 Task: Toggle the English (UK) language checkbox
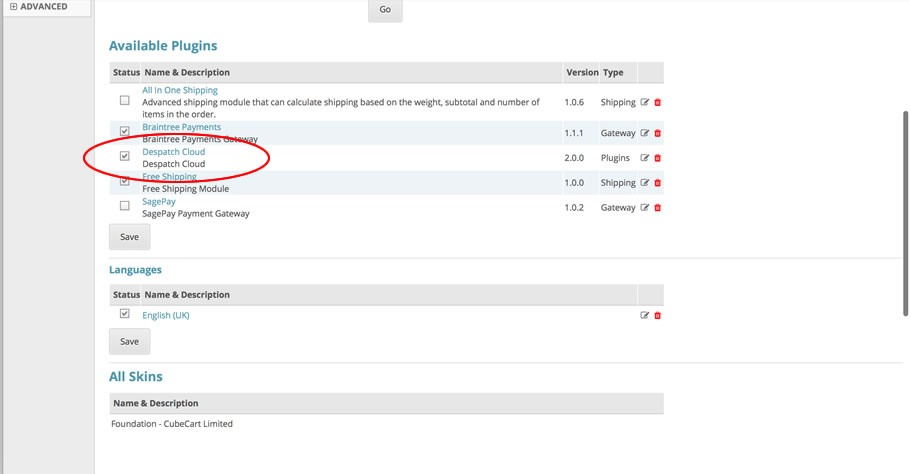125,314
